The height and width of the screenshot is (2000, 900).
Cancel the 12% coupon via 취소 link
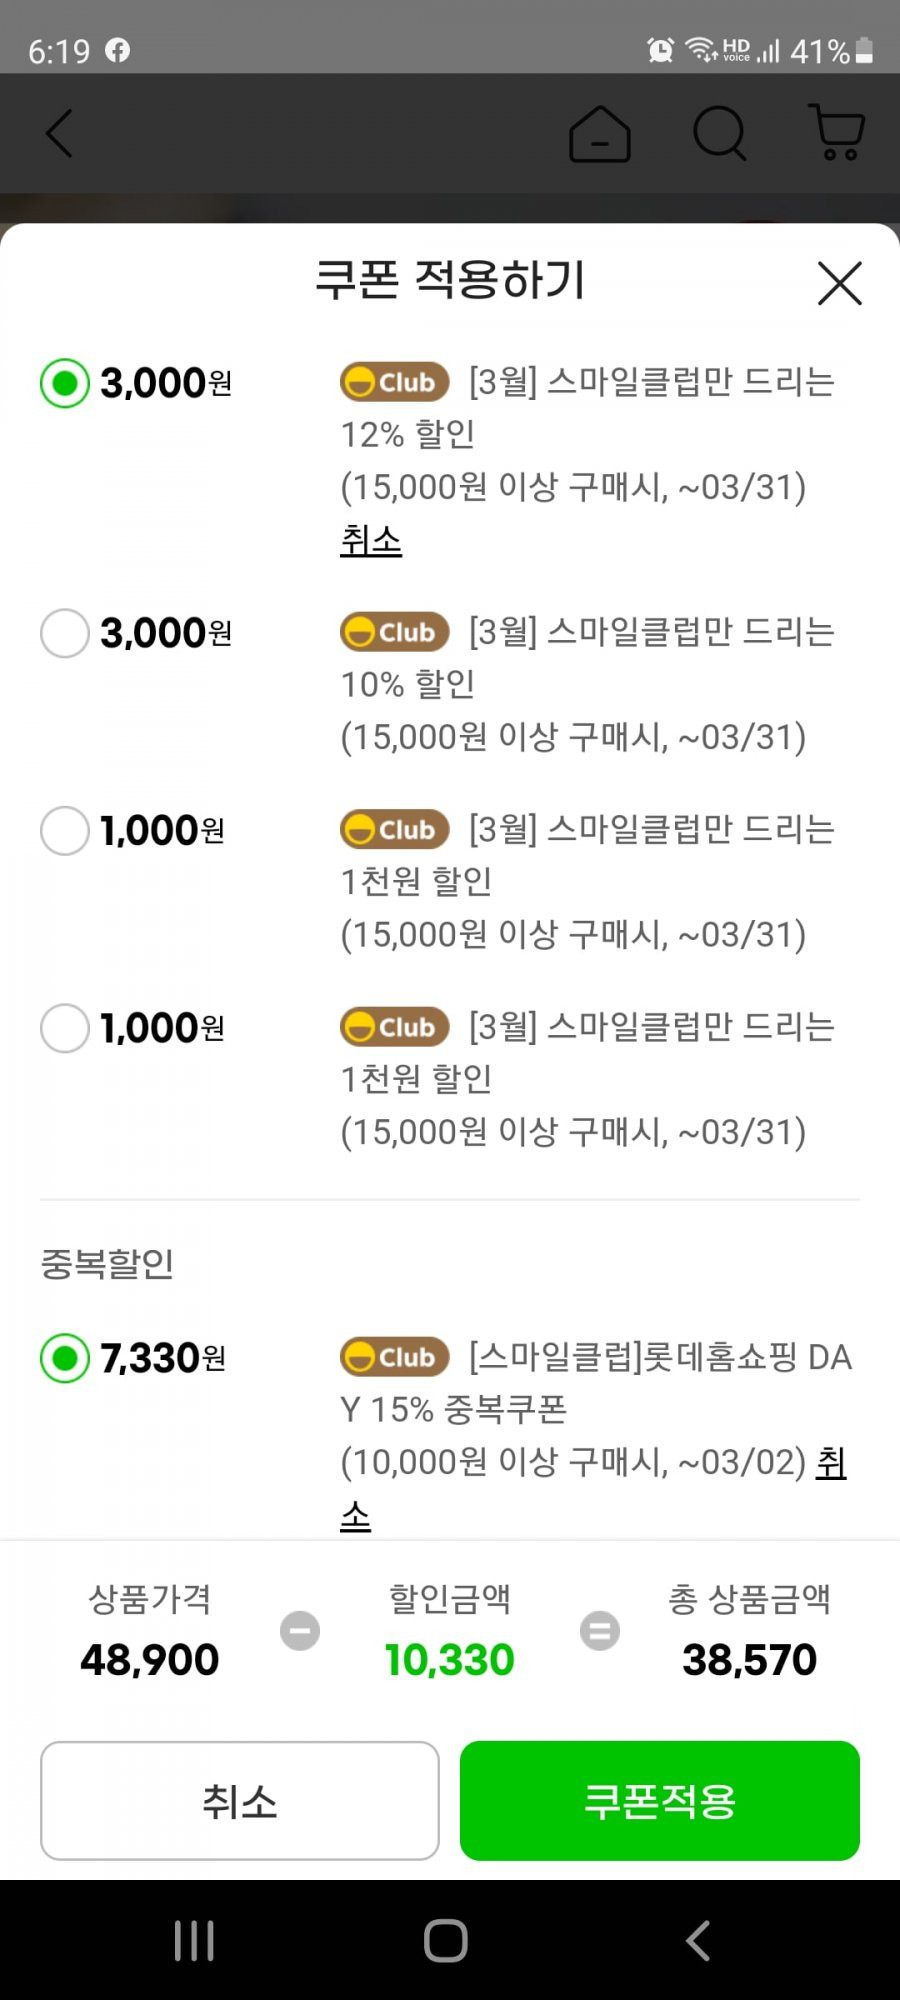click(x=371, y=541)
